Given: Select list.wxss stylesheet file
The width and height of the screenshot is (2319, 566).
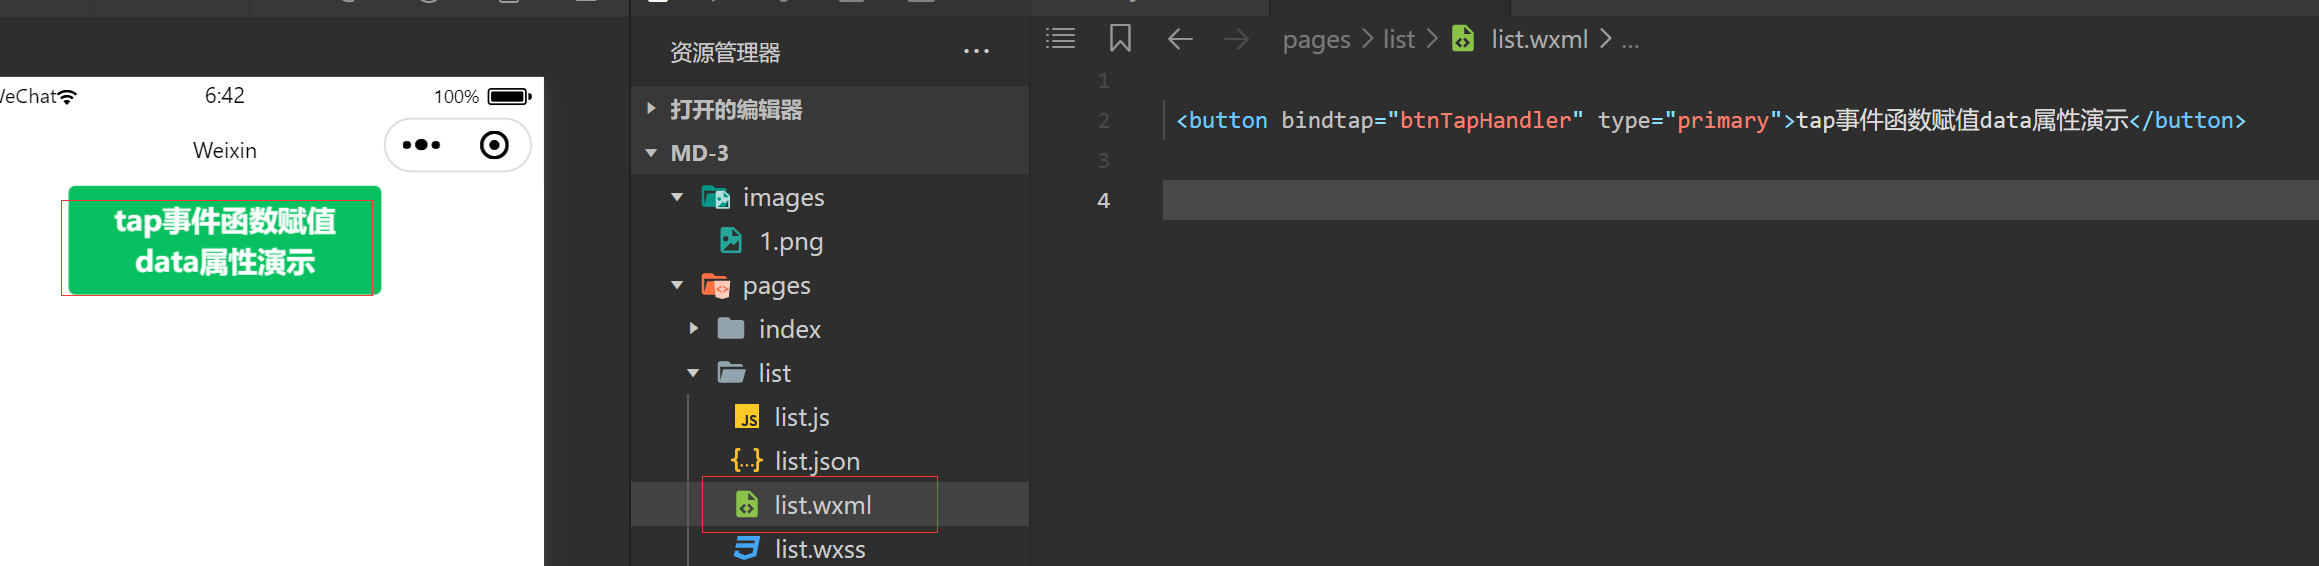Looking at the screenshot, I should click(819, 549).
